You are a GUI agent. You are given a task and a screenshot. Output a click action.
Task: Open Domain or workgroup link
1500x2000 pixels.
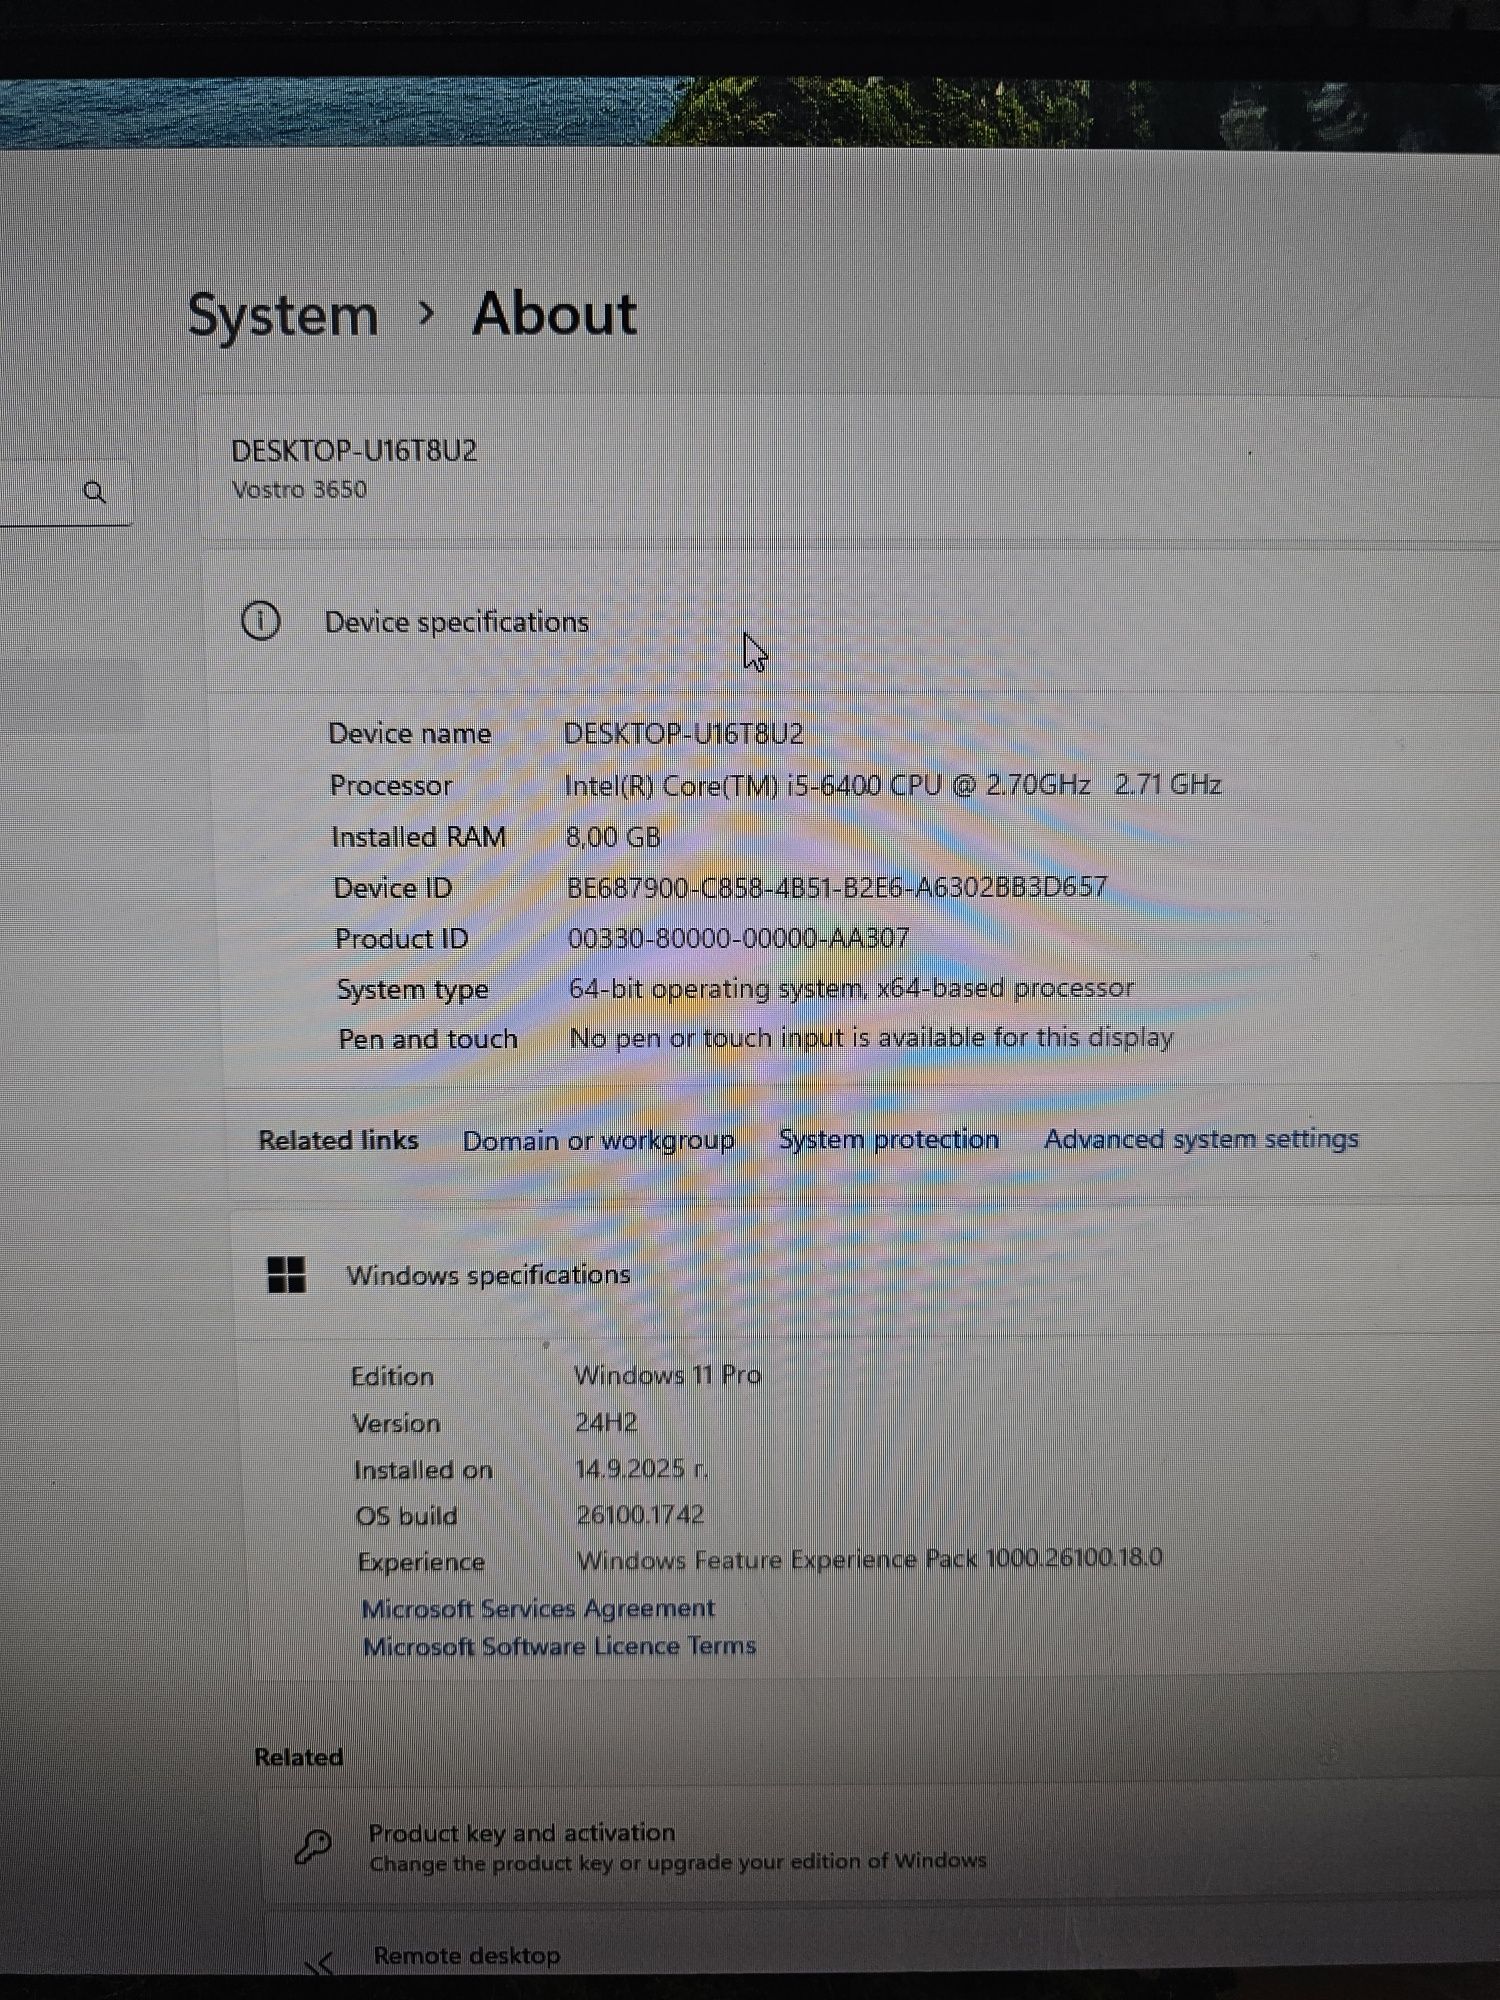tap(598, 1141)
